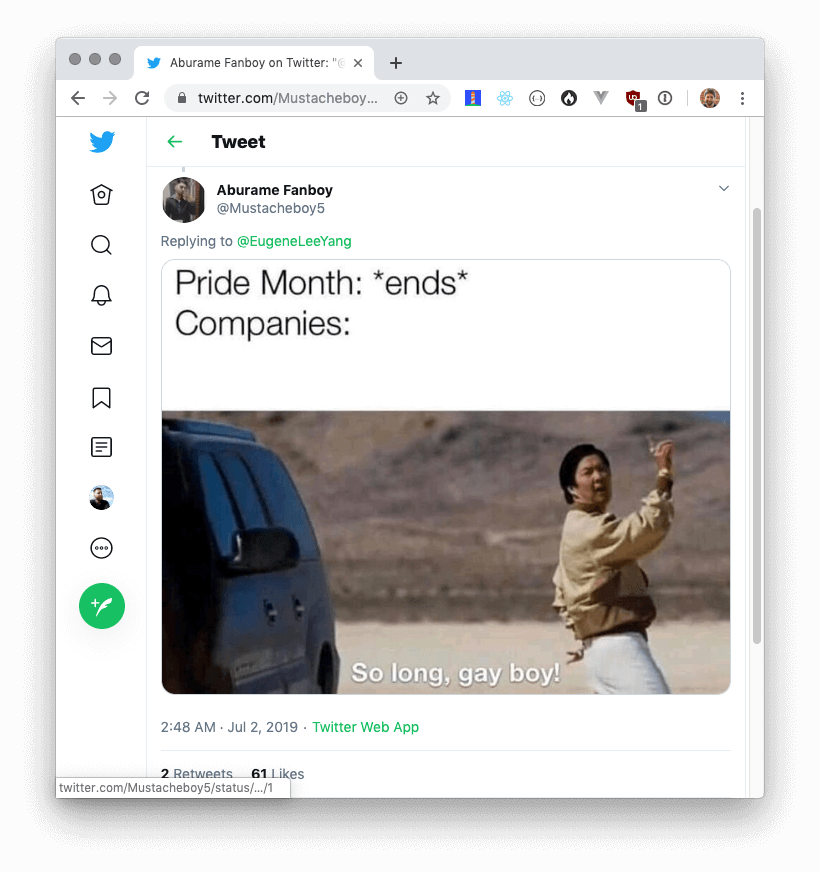The image size is (820, 872).
Task: Reload the page with refresh icon
Action: point(142,98)
